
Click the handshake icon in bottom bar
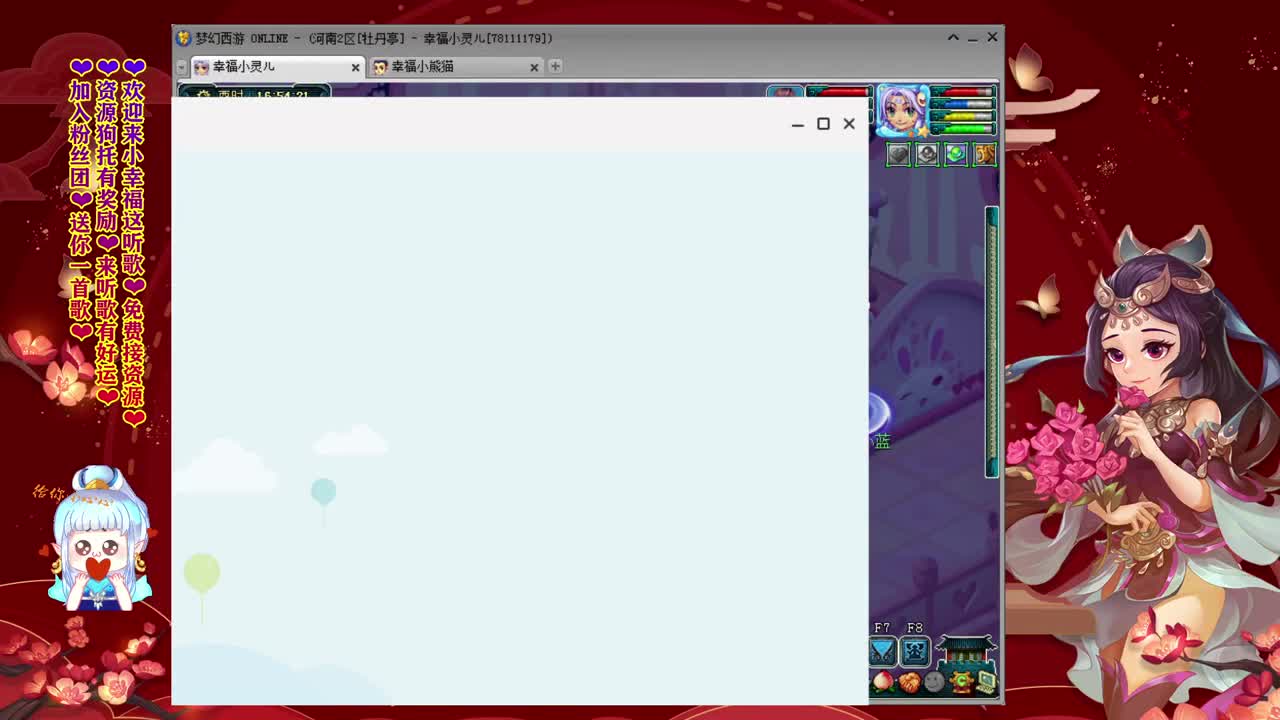(909, 683)
